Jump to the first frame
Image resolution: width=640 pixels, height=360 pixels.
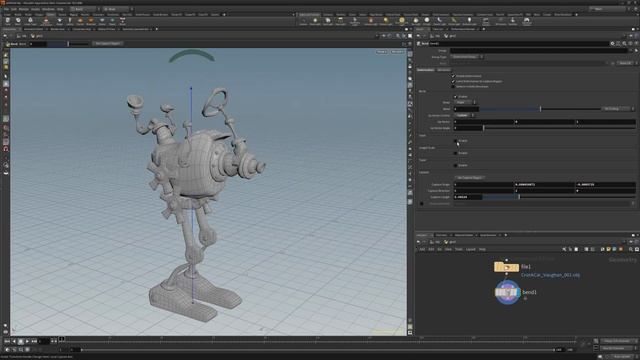tap(7, 341)
